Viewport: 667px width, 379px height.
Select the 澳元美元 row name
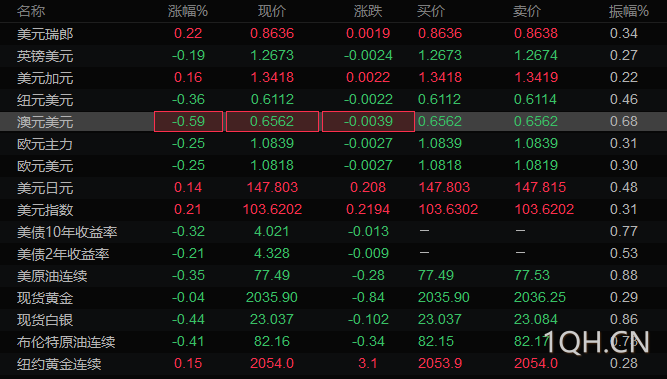45,122
